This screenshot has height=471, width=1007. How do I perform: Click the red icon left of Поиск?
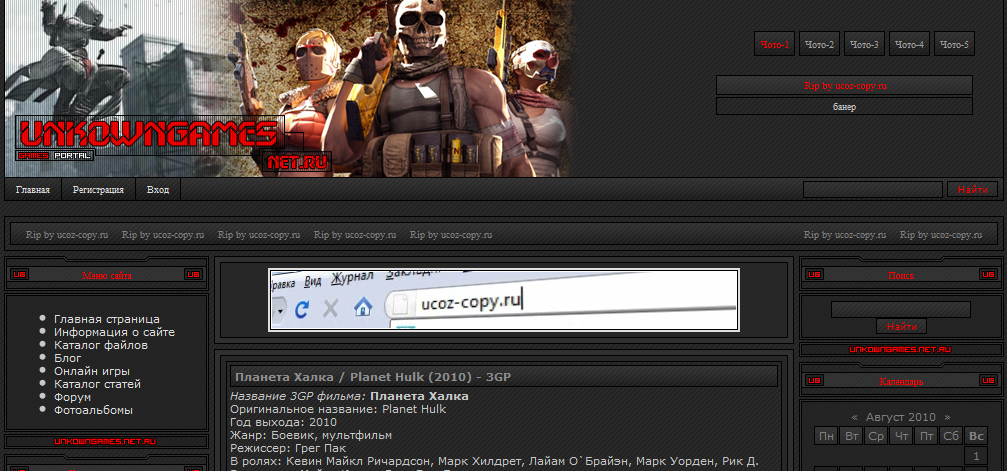[x=814, y=274]
